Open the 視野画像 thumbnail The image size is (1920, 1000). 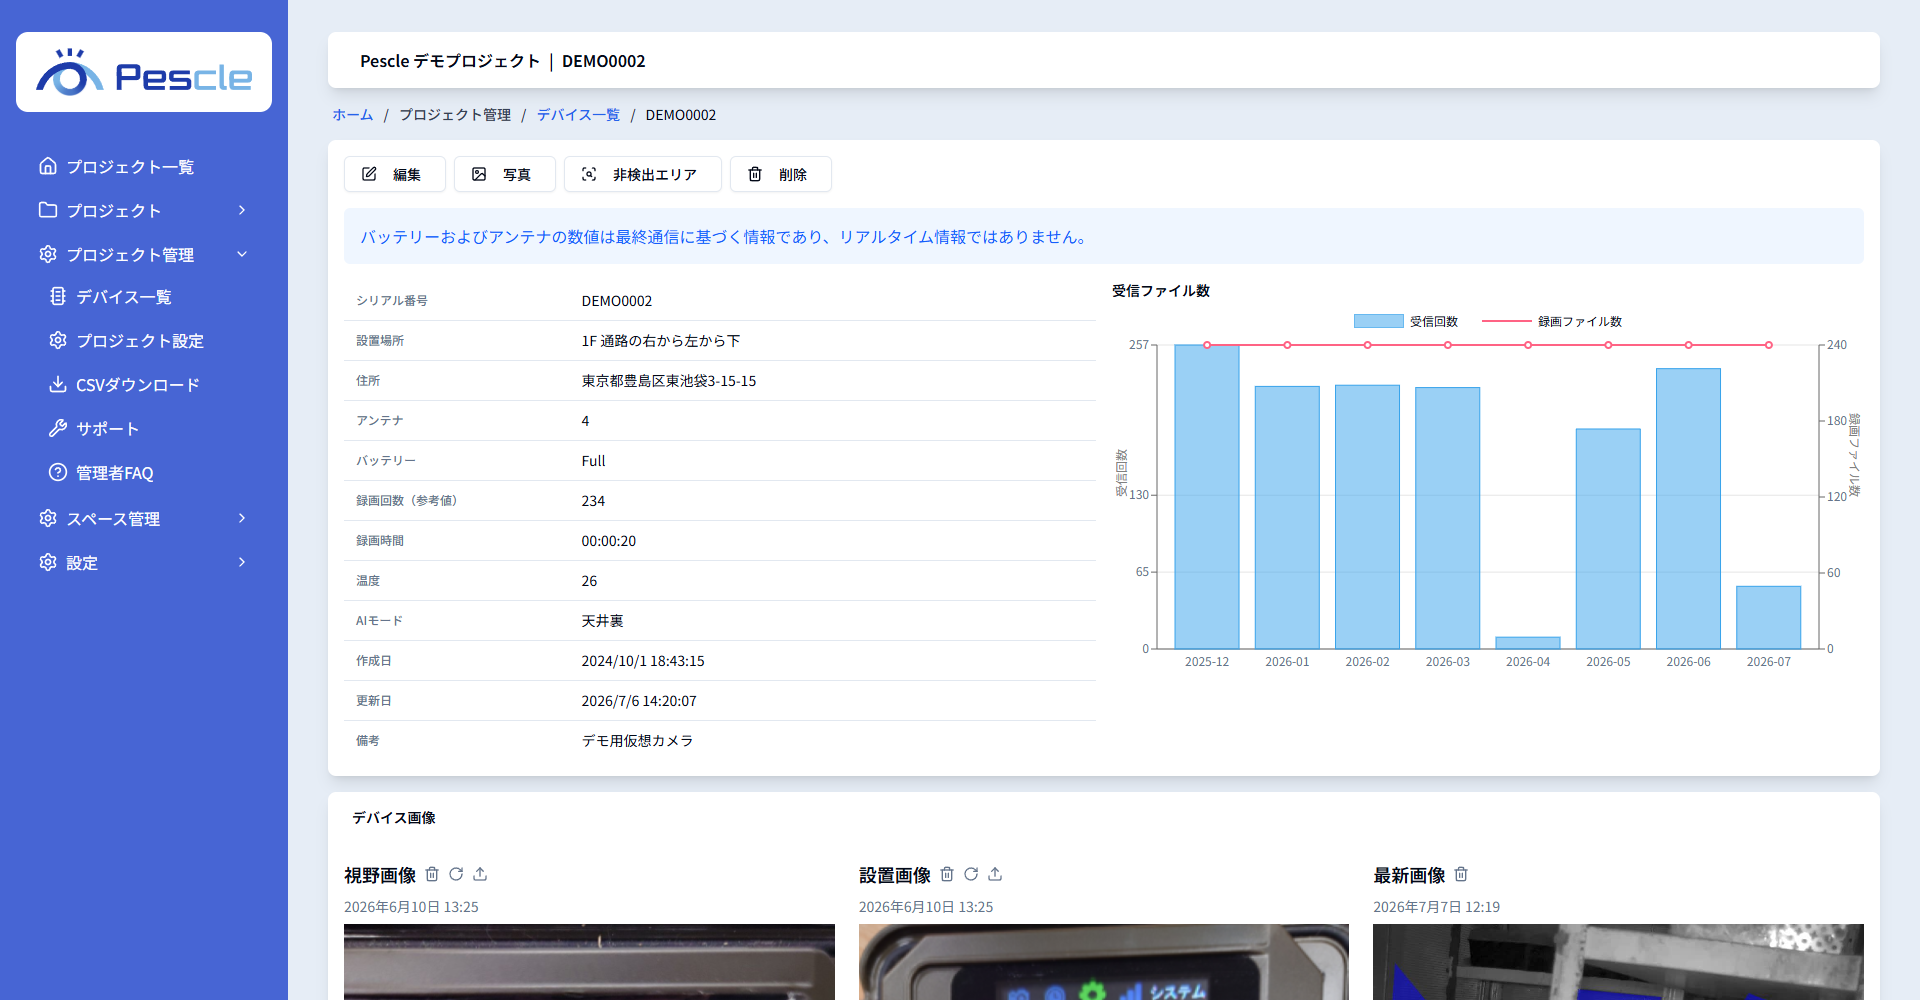point(589,962)
